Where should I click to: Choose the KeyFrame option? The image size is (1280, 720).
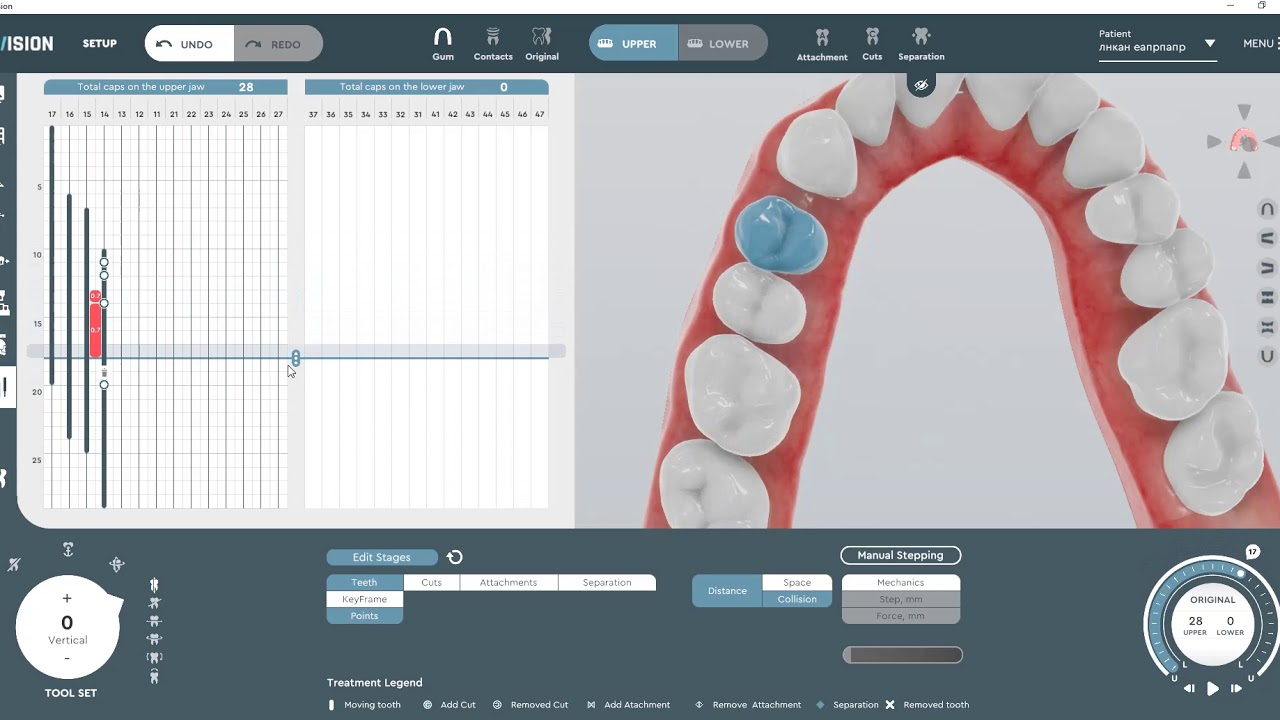click(365, 599)
